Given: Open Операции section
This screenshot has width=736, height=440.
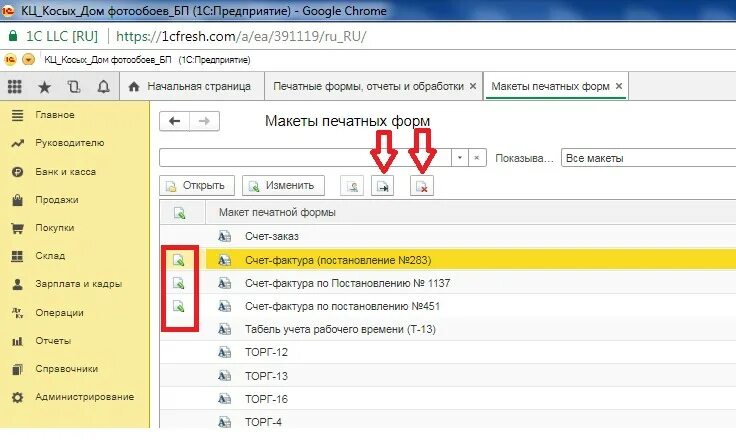Looking at the screenshot, I should point(59,313).
